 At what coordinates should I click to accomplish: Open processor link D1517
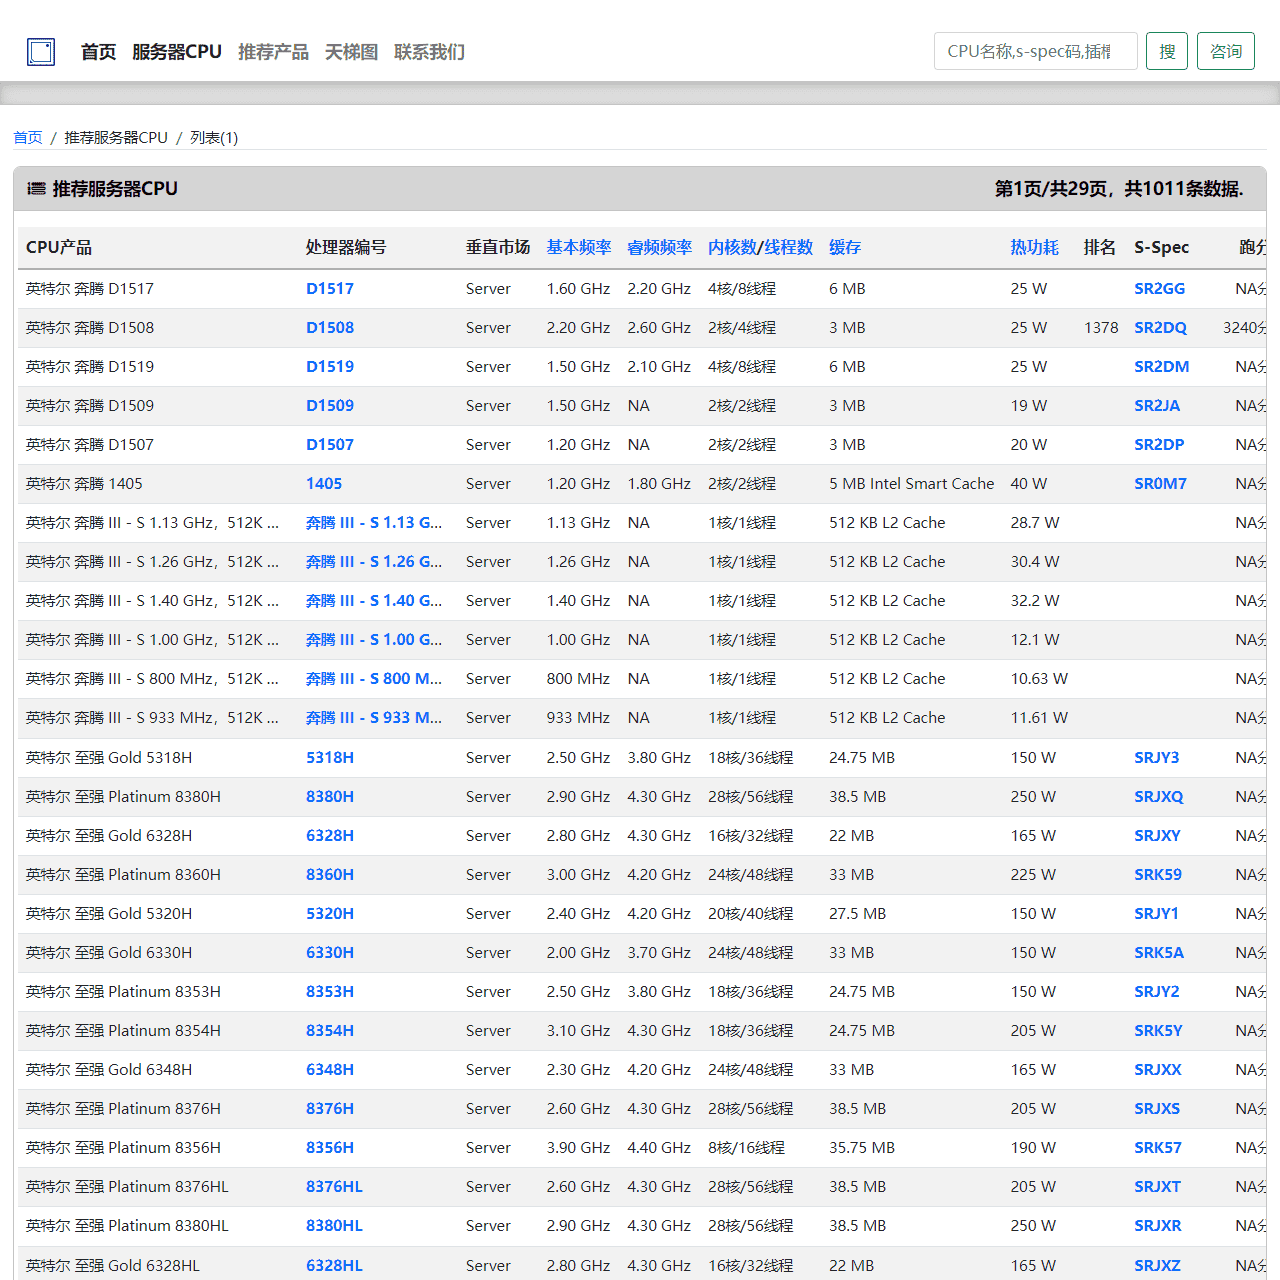pos(330,288)
